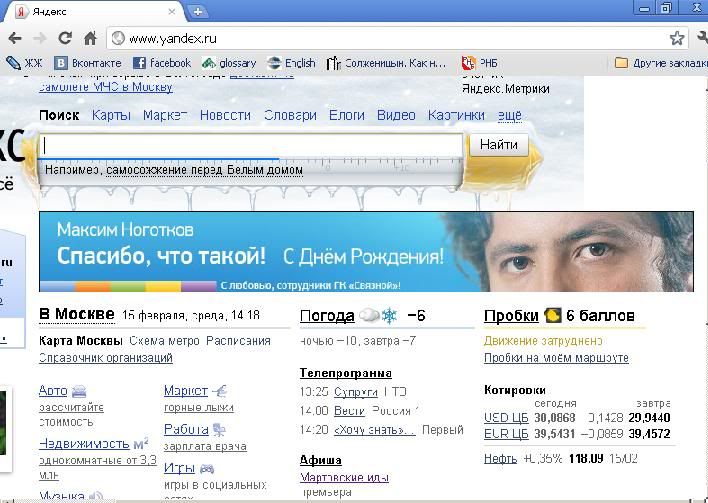This screenshot has height=503, width=708.
Task: Go back with the browser back arrow
Action: (15, 38)
